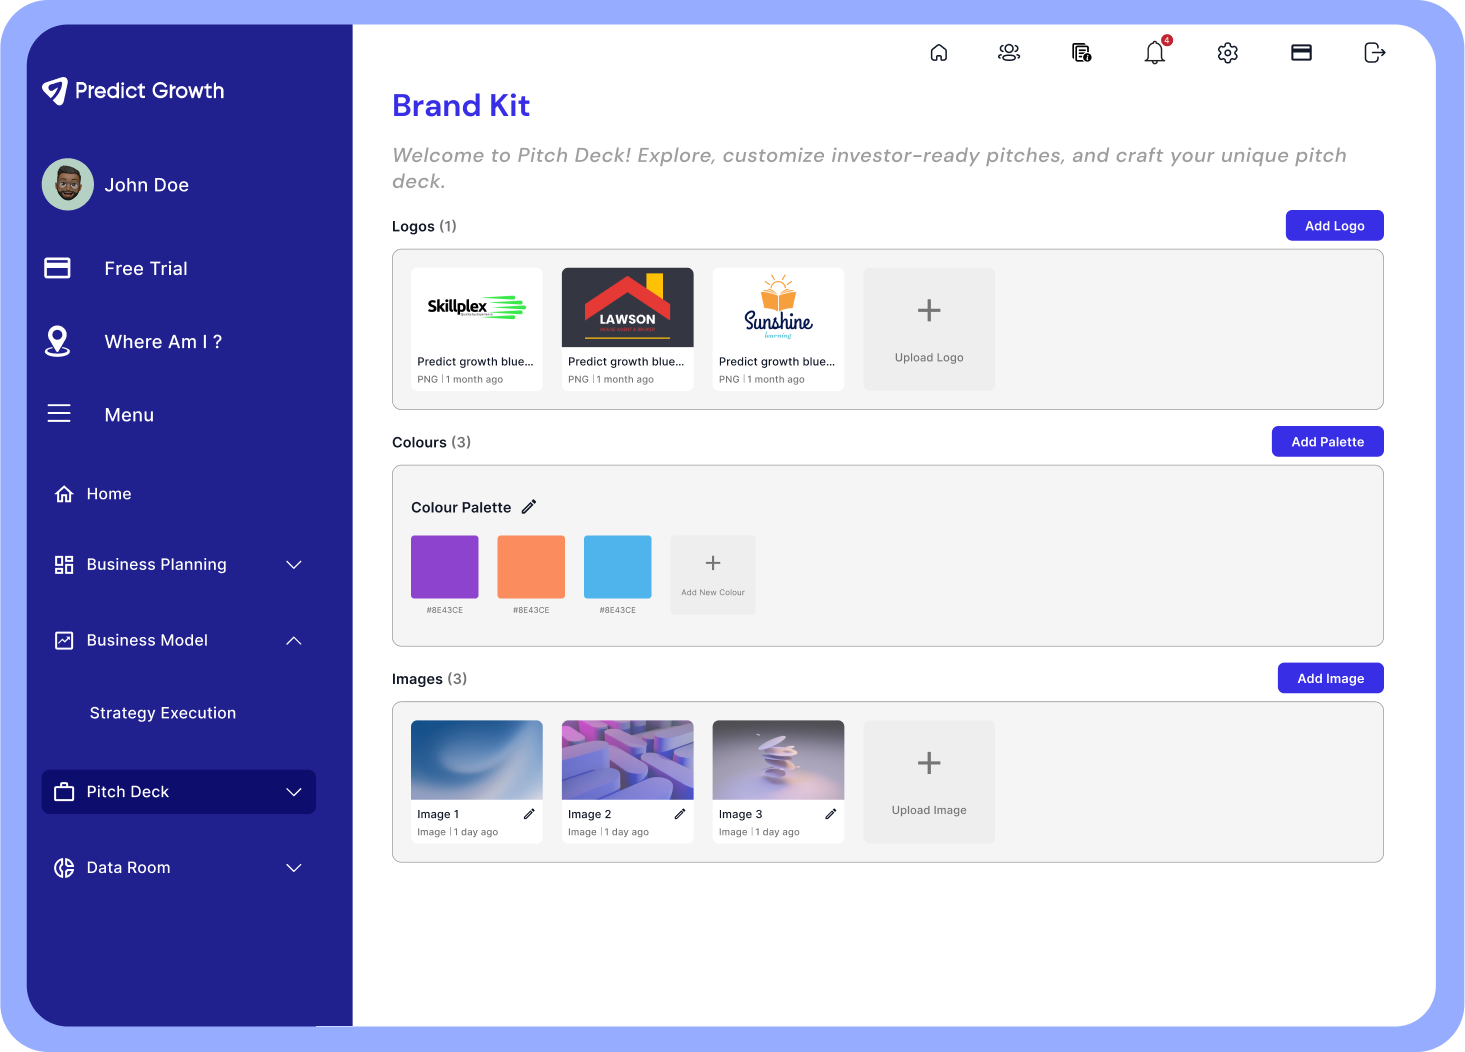Go to Home in the sidebar

tap(108, 494)
